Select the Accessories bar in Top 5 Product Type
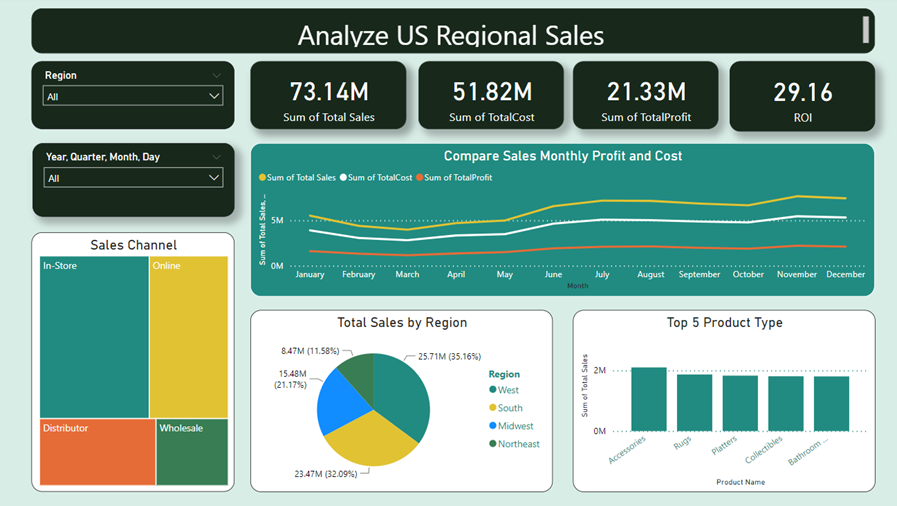897x506 pixels. tap(648, 399)
